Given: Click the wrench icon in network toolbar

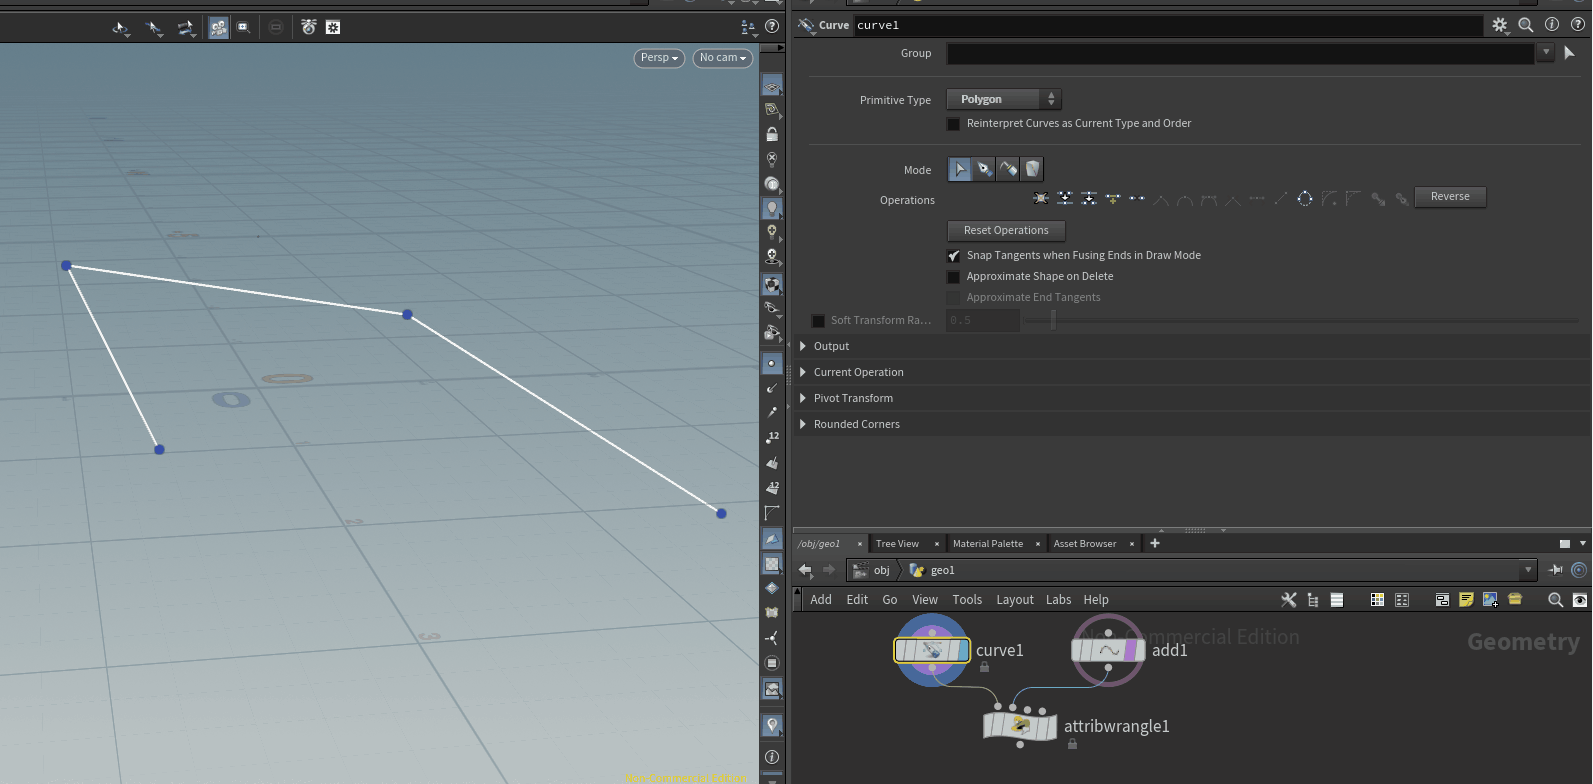Looking at the screenshot, I should [1288, 600].
